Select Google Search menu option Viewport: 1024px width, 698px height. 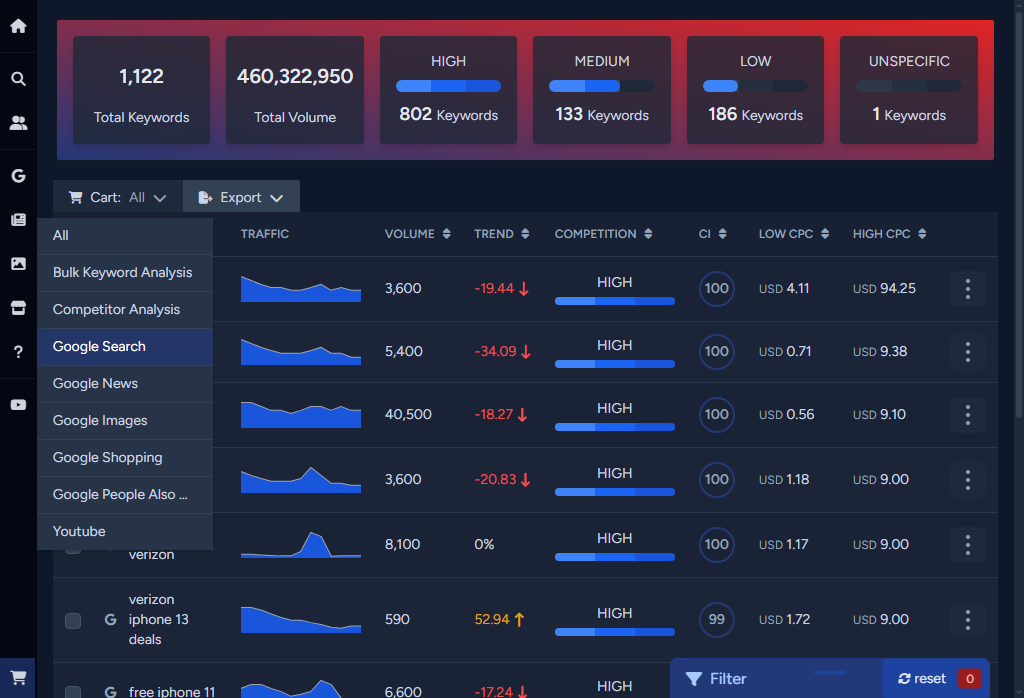point(125,347)
